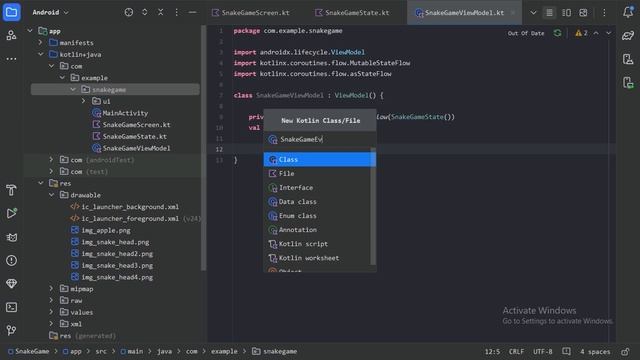This screenshot has height=360, width=640.
Task: Click snakegame breadcrumb in navigation bar
Action: coord(274,351)
